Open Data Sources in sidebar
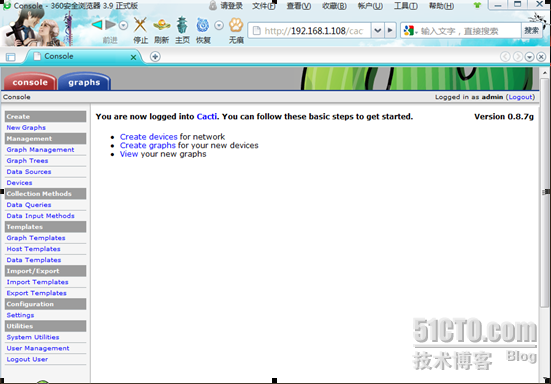 click(29, 172)
